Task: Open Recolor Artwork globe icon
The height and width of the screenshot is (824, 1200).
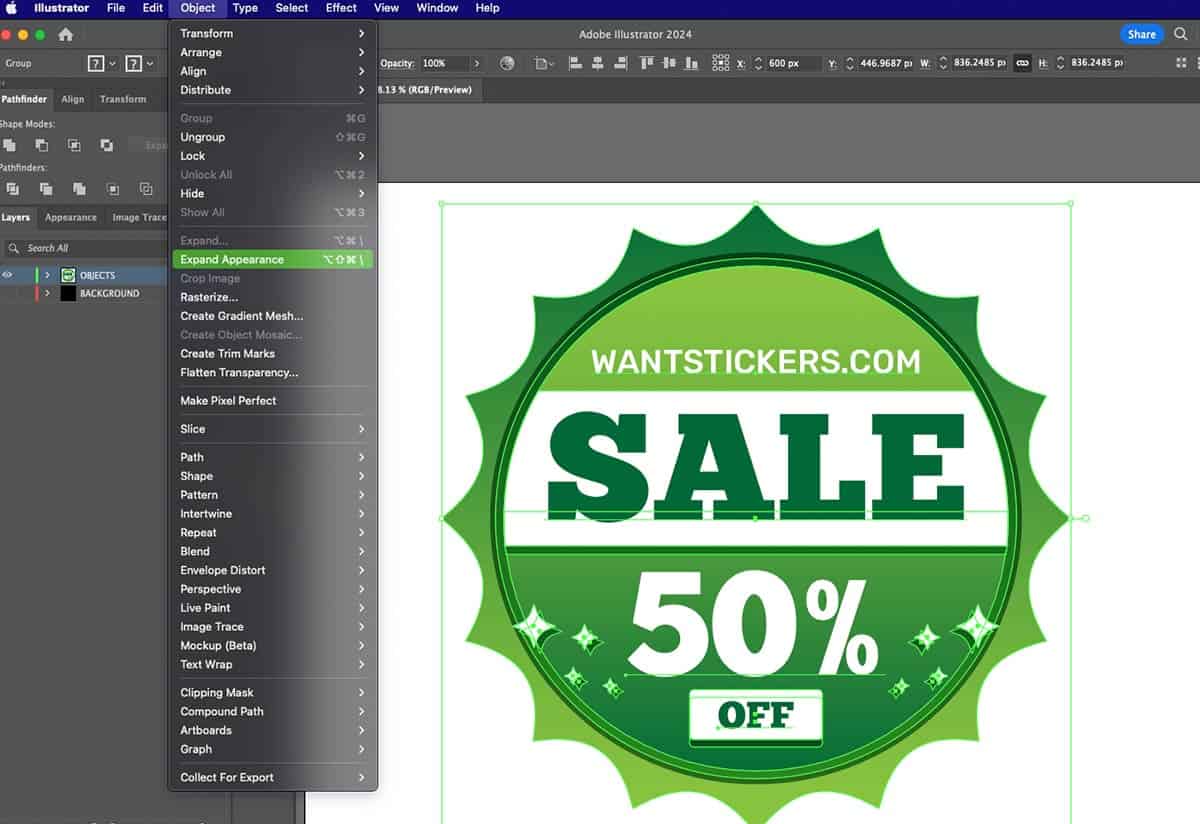Action: pyautogui.click(x=507, y=63)
